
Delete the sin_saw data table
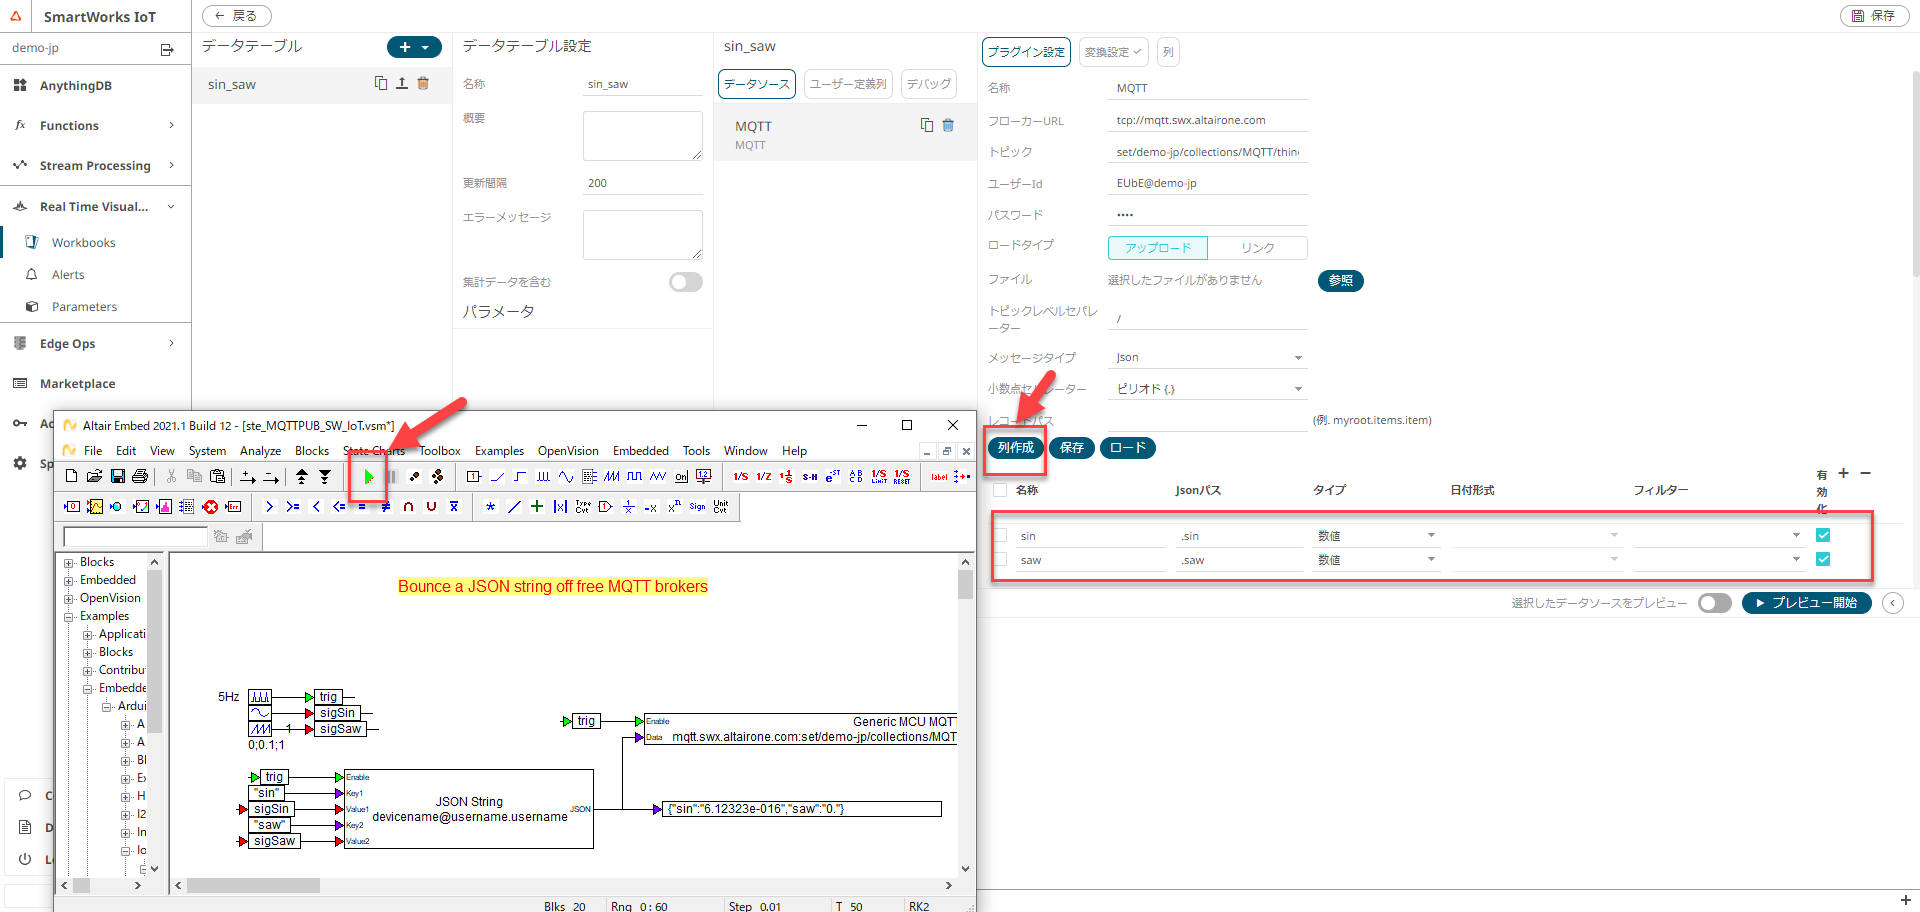point(423,84)
